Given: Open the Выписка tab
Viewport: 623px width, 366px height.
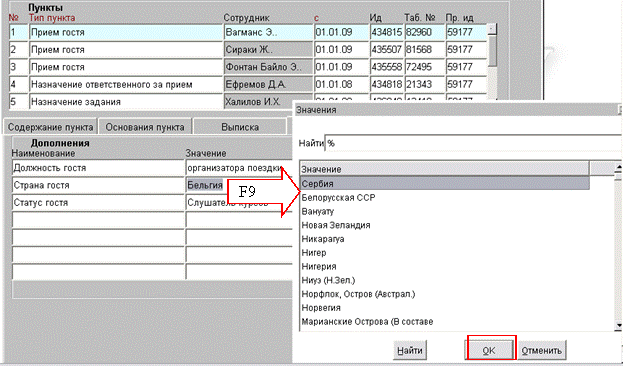Looking at the screenshot, I should (x=240, y=127).
